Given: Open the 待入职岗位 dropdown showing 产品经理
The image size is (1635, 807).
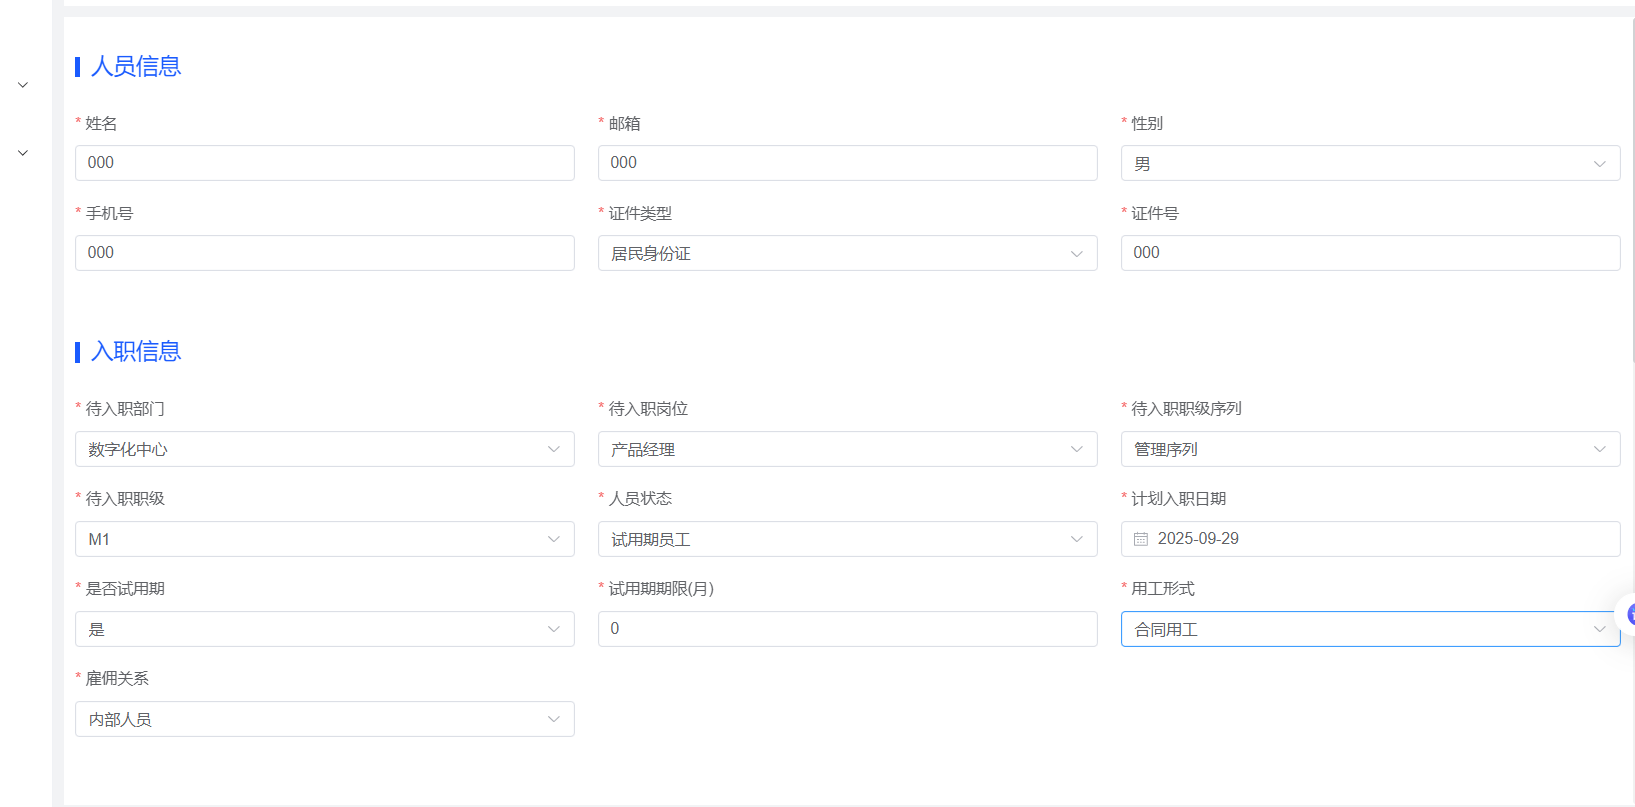Looking at the screenshot, I should (847, 449).
